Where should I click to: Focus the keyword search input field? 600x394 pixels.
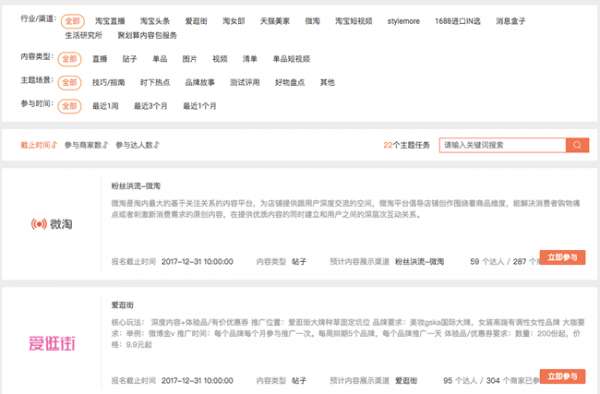point(502,145)
